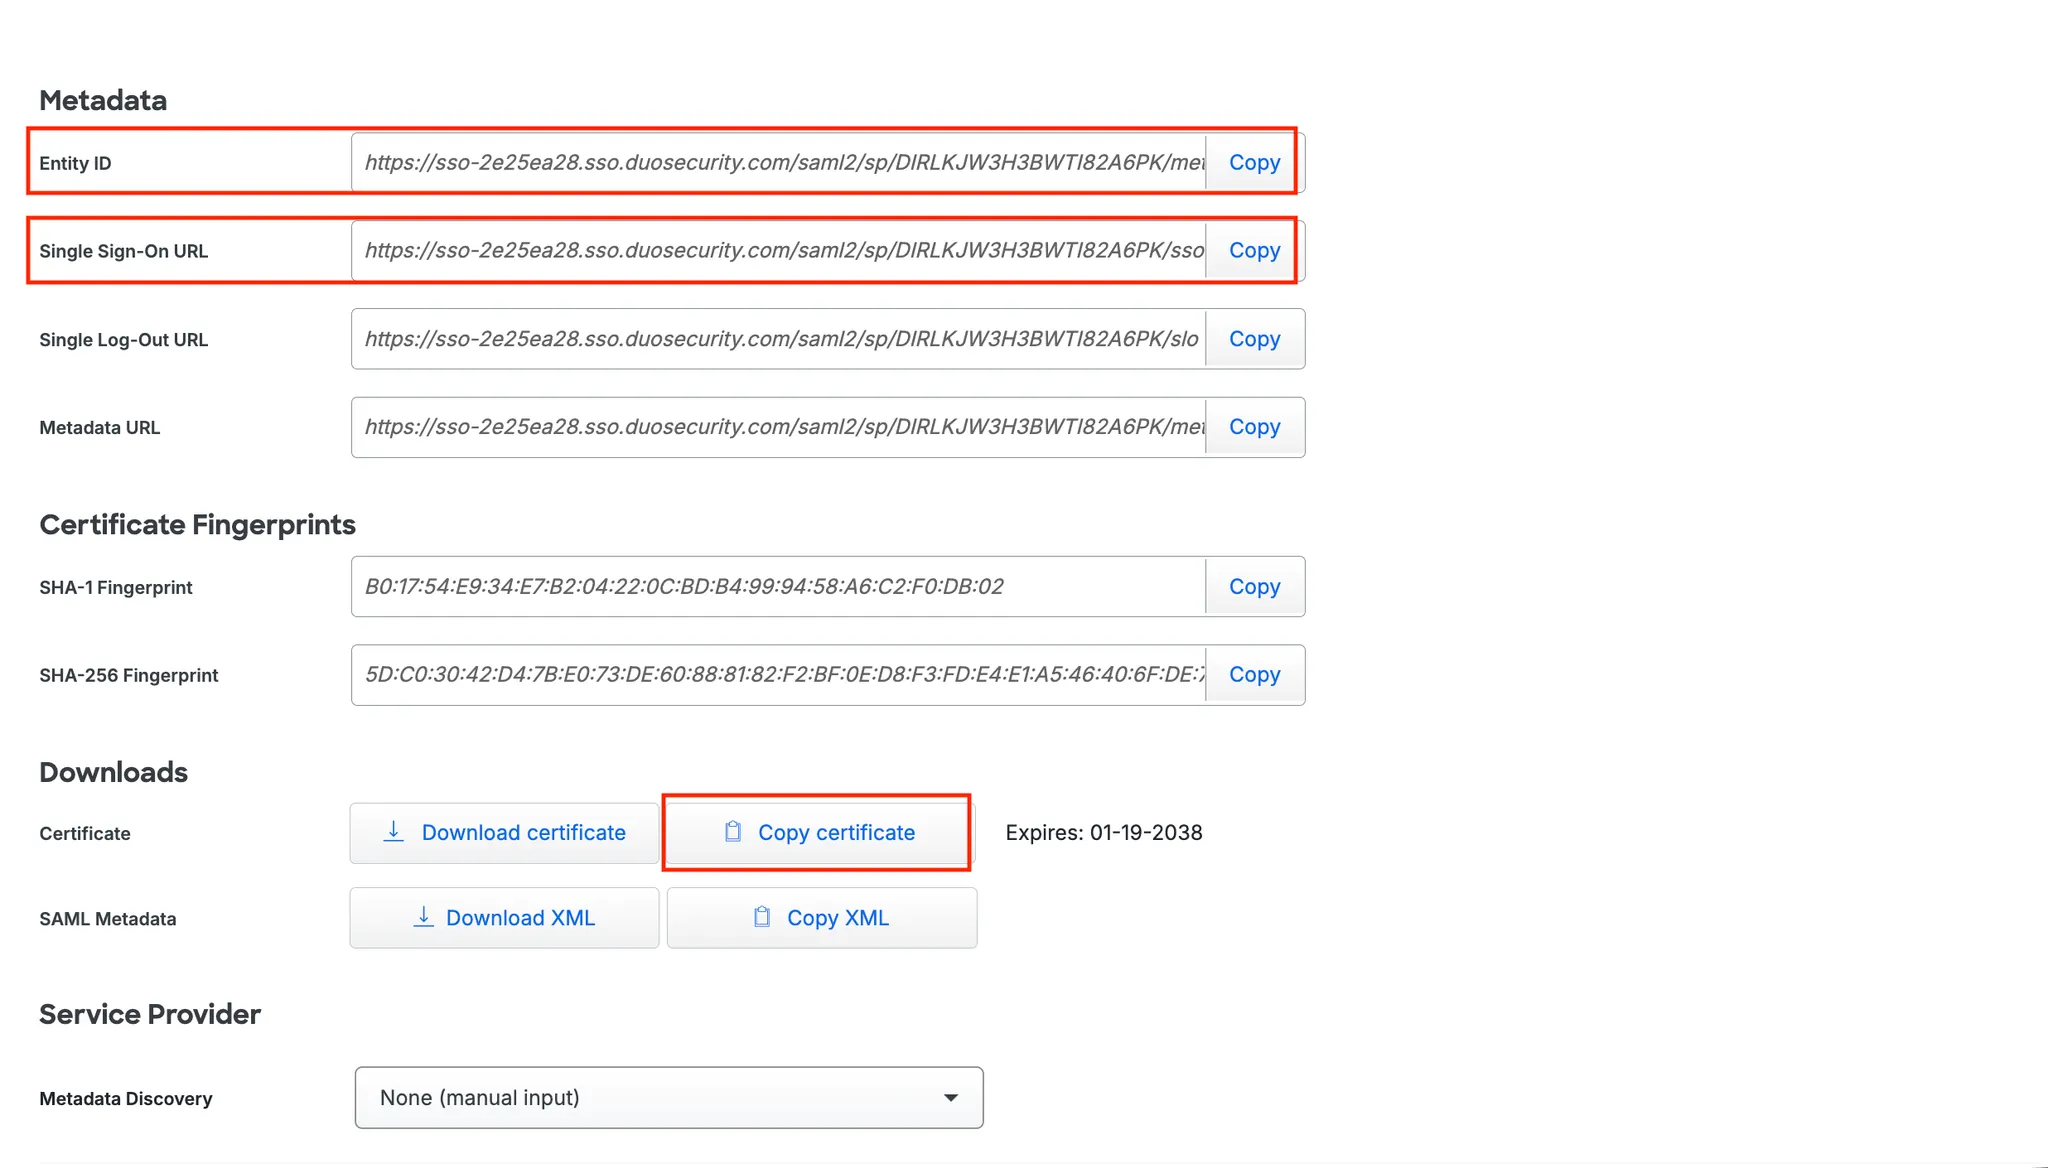2048x1168 pixels.
Task: Click the clipboard icon beside Copy certificate
Action: click(x=733, y=832)
